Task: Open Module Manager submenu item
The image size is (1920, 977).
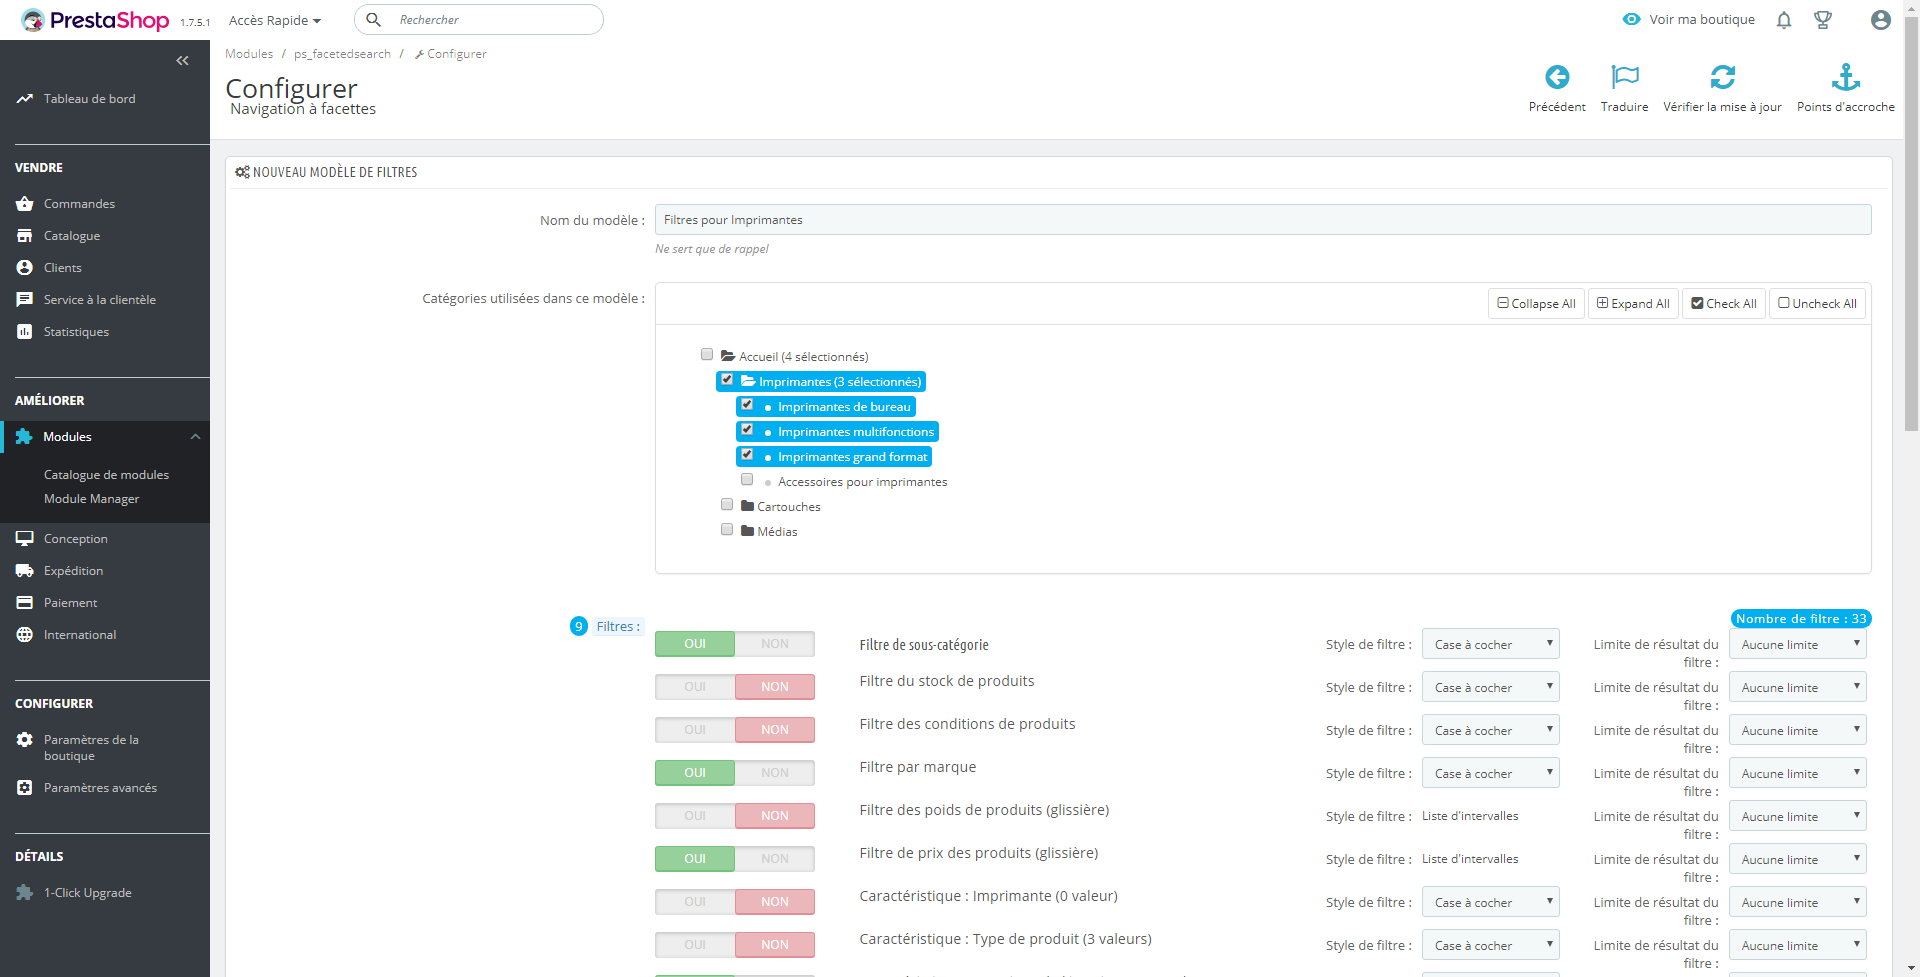Action: (91, 499)
